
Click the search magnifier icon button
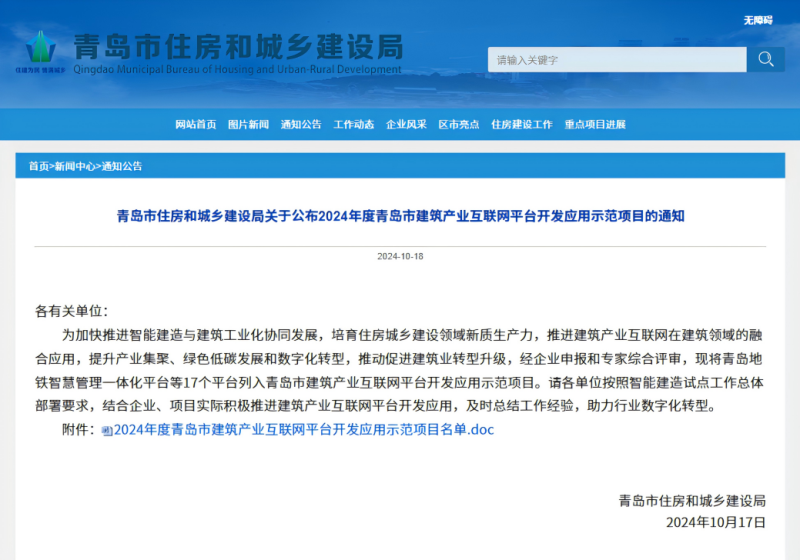coord(766,60)
